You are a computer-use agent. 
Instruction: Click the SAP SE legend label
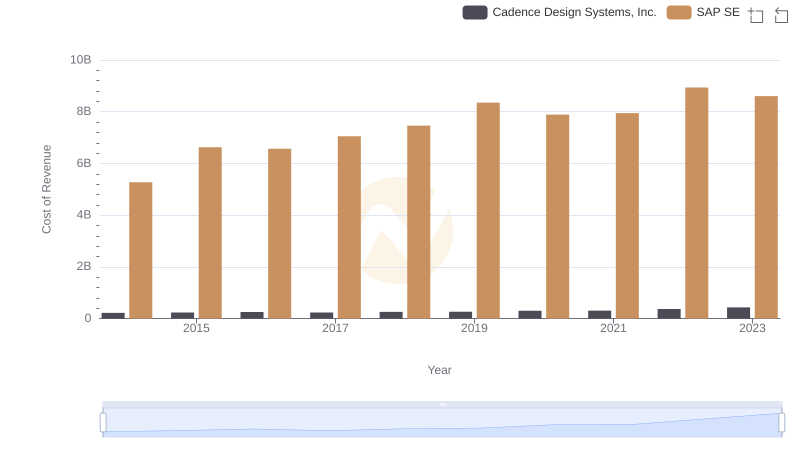[718, 12]
